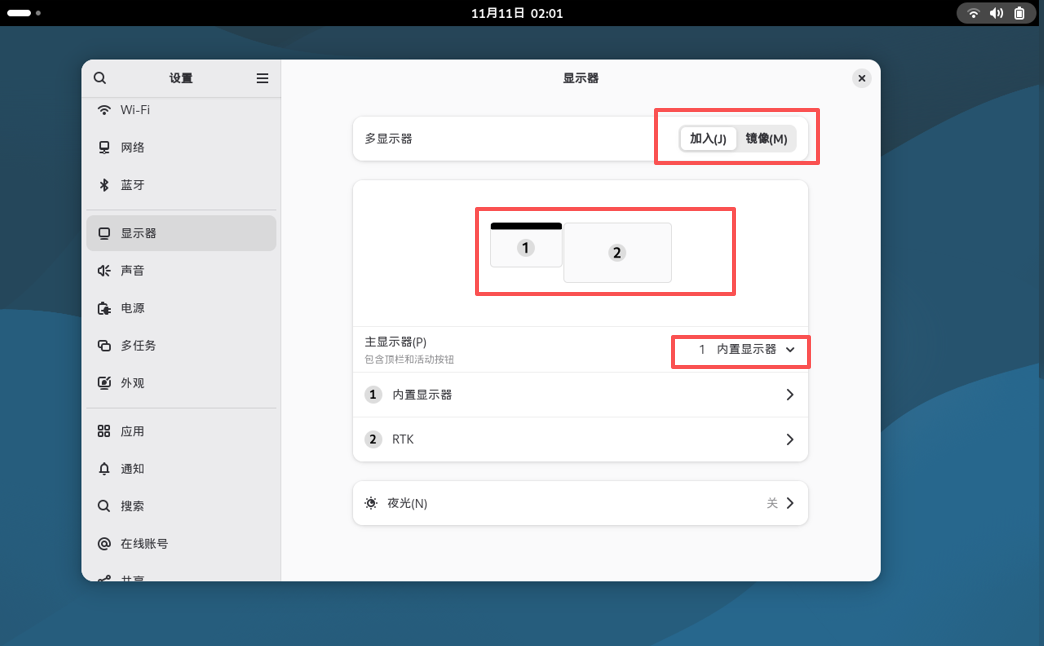Open Night Light (夜光) settings row
1044x646 pixels.
(580, 503)
